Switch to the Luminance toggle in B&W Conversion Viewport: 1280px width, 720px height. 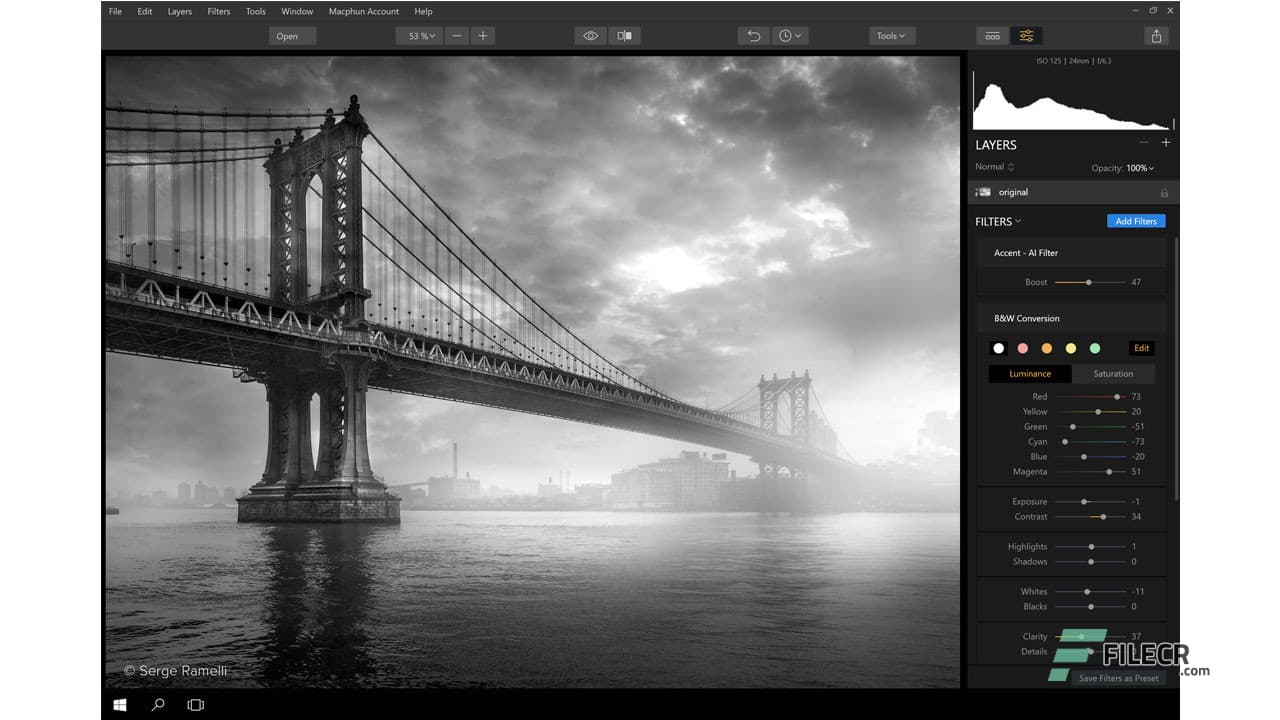[1029, 373]
